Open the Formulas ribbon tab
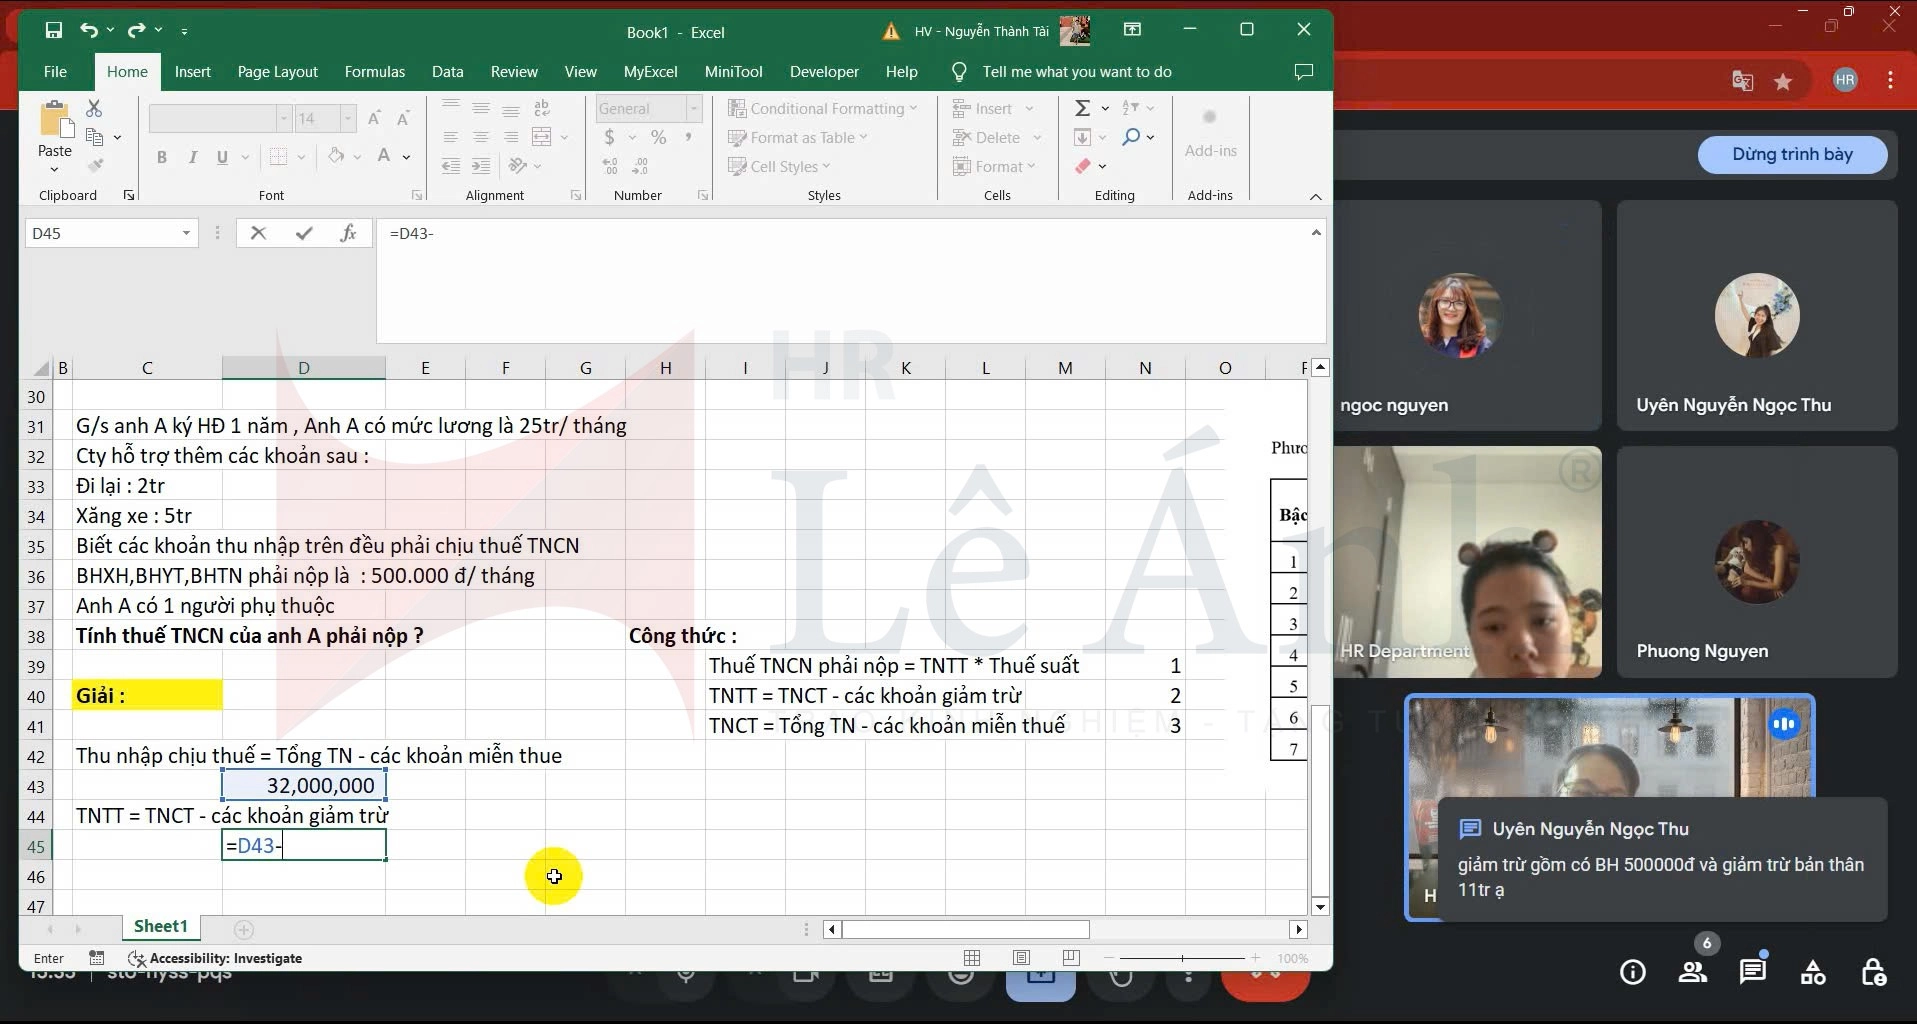The height and width of the screenshot is (1024, 1917). [374, 72]
